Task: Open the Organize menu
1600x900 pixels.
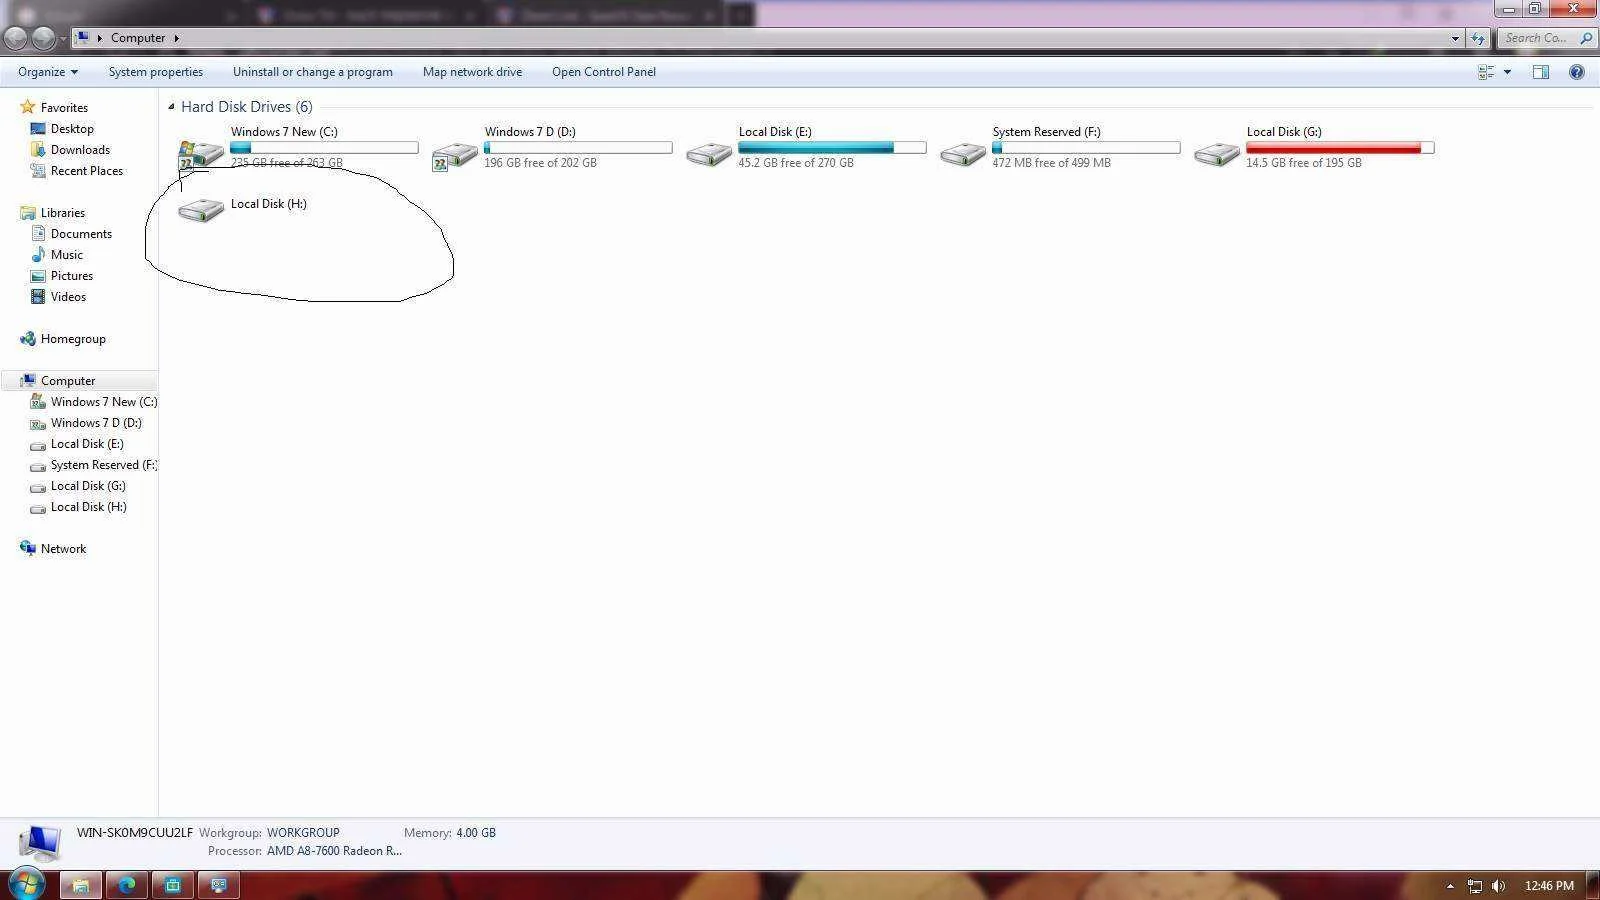Action: (47, 72)
